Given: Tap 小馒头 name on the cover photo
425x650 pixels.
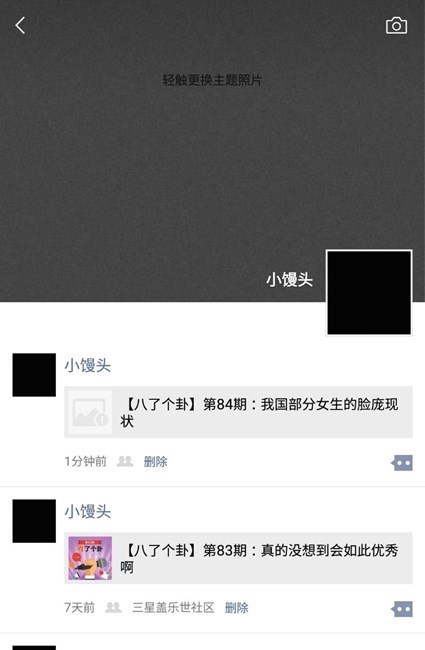Looking at the screenshot, I should [x=289, y=280].
